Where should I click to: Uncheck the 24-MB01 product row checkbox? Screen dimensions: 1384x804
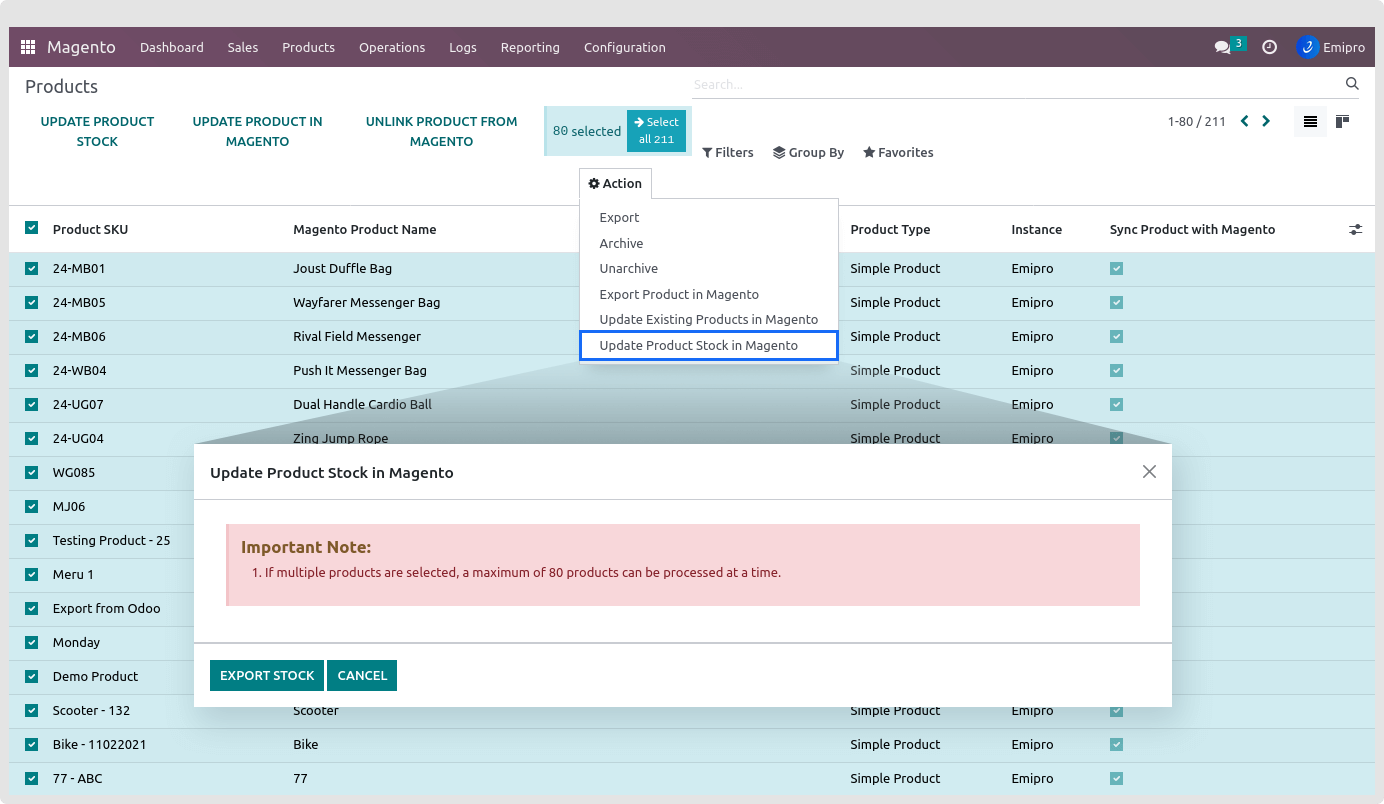(x=31, y=268)
